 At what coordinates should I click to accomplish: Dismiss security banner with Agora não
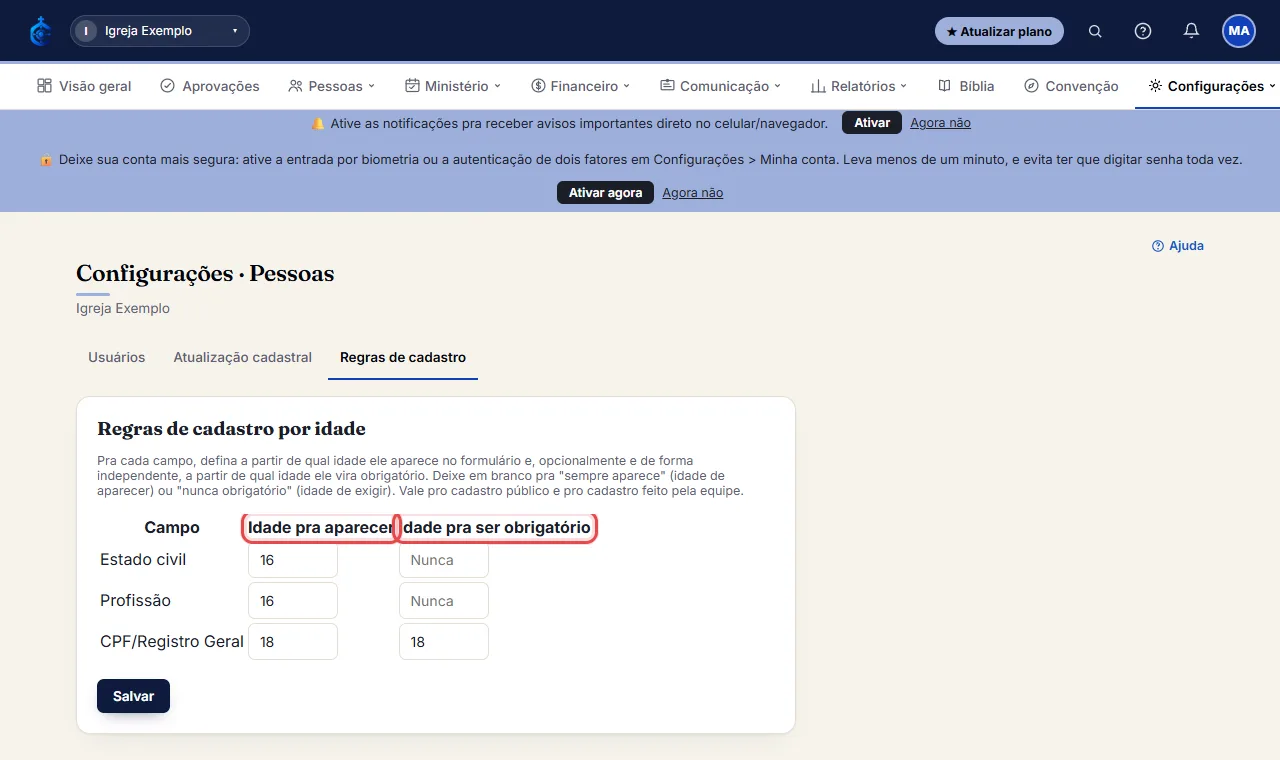coord(692,193)
